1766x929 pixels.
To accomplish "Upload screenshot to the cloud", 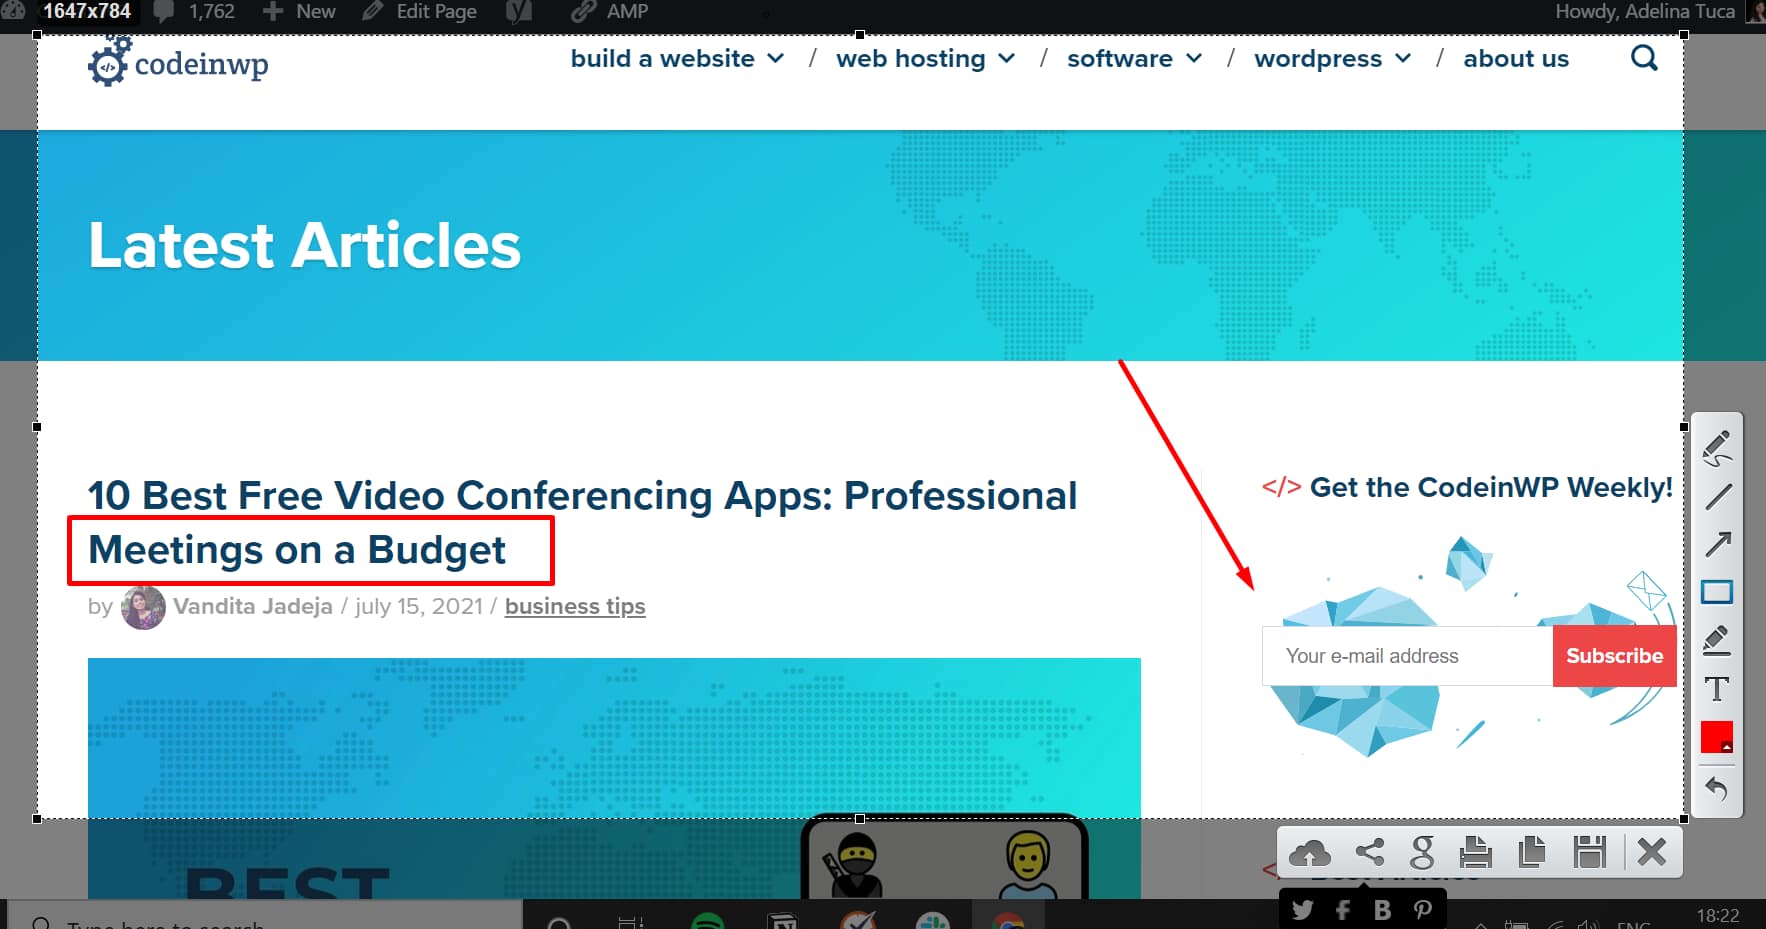I will point(1309,853).
